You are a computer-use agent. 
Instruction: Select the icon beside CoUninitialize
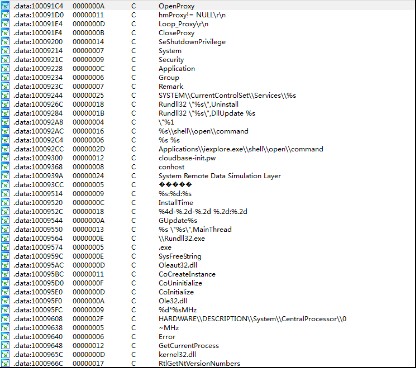pos(5,283)
